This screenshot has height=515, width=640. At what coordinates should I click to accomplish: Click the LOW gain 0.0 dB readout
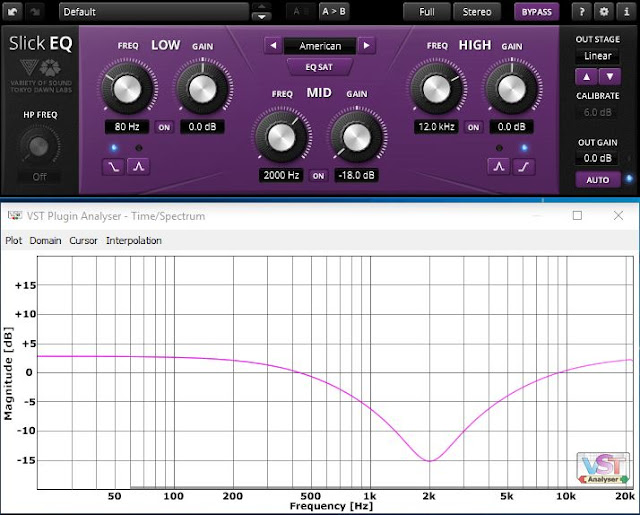[x=202, y=127]
